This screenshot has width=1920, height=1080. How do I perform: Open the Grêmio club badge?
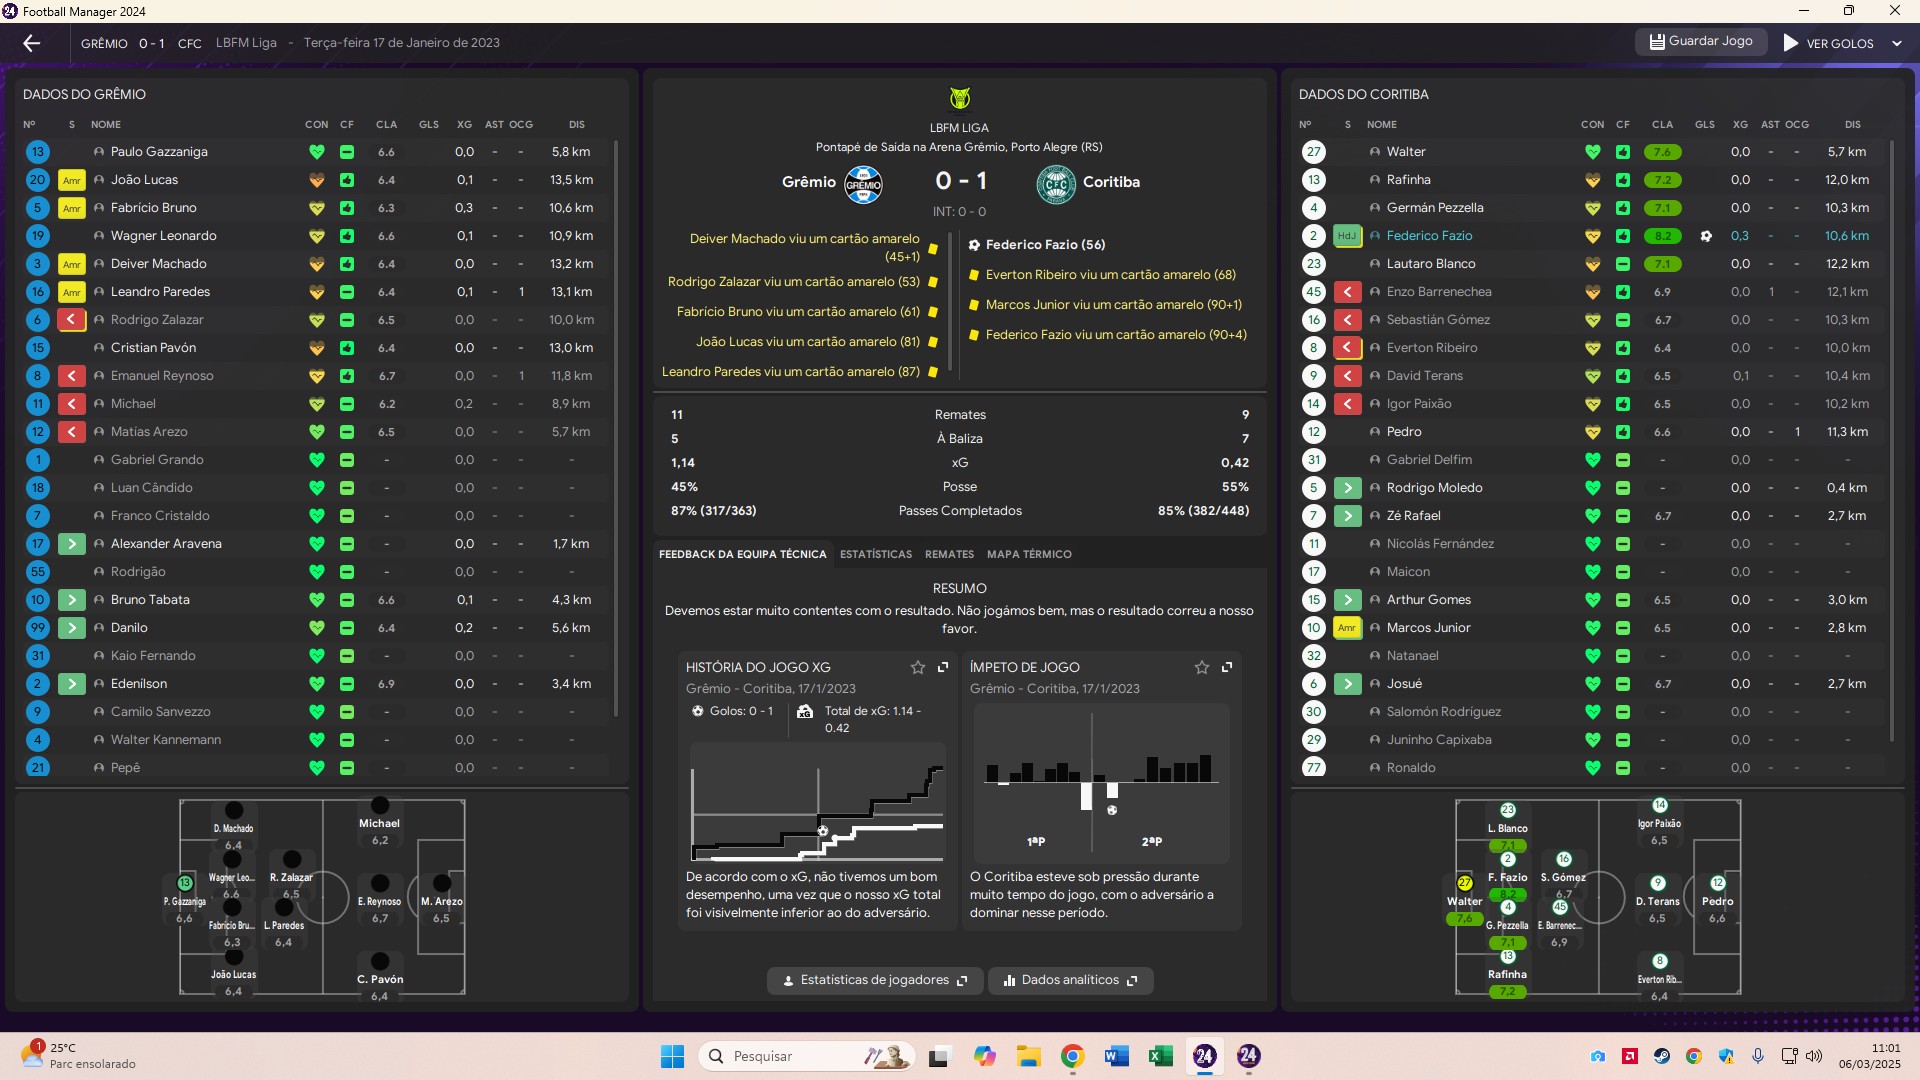(x=863, y=184)
